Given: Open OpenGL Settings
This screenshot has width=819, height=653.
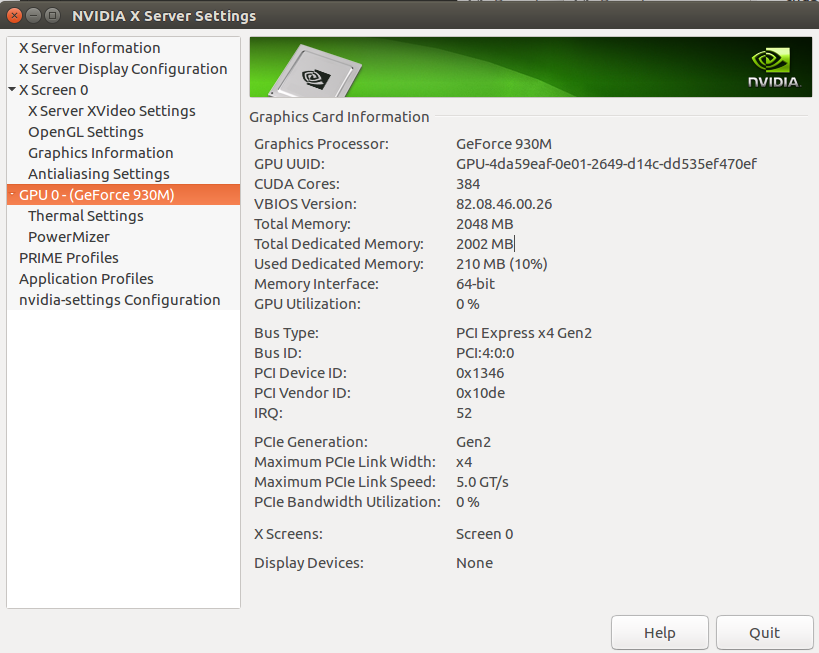Looking at the screenshot, I should (x=85, y=131).
